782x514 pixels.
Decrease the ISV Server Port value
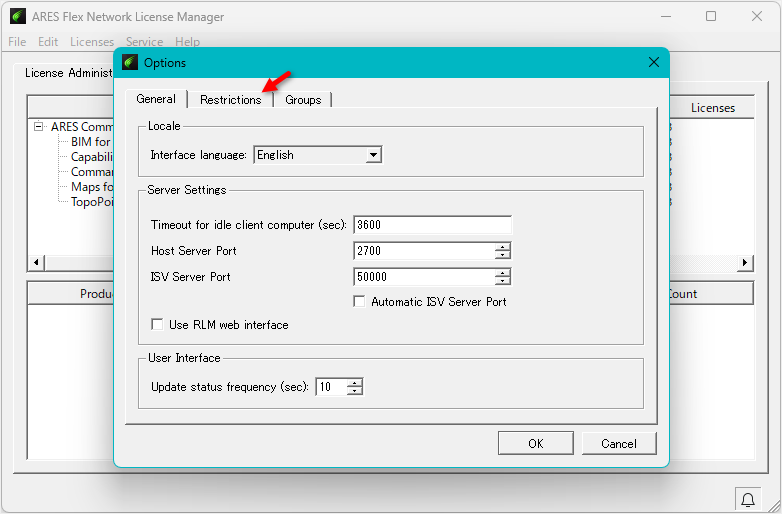[503, 281]
